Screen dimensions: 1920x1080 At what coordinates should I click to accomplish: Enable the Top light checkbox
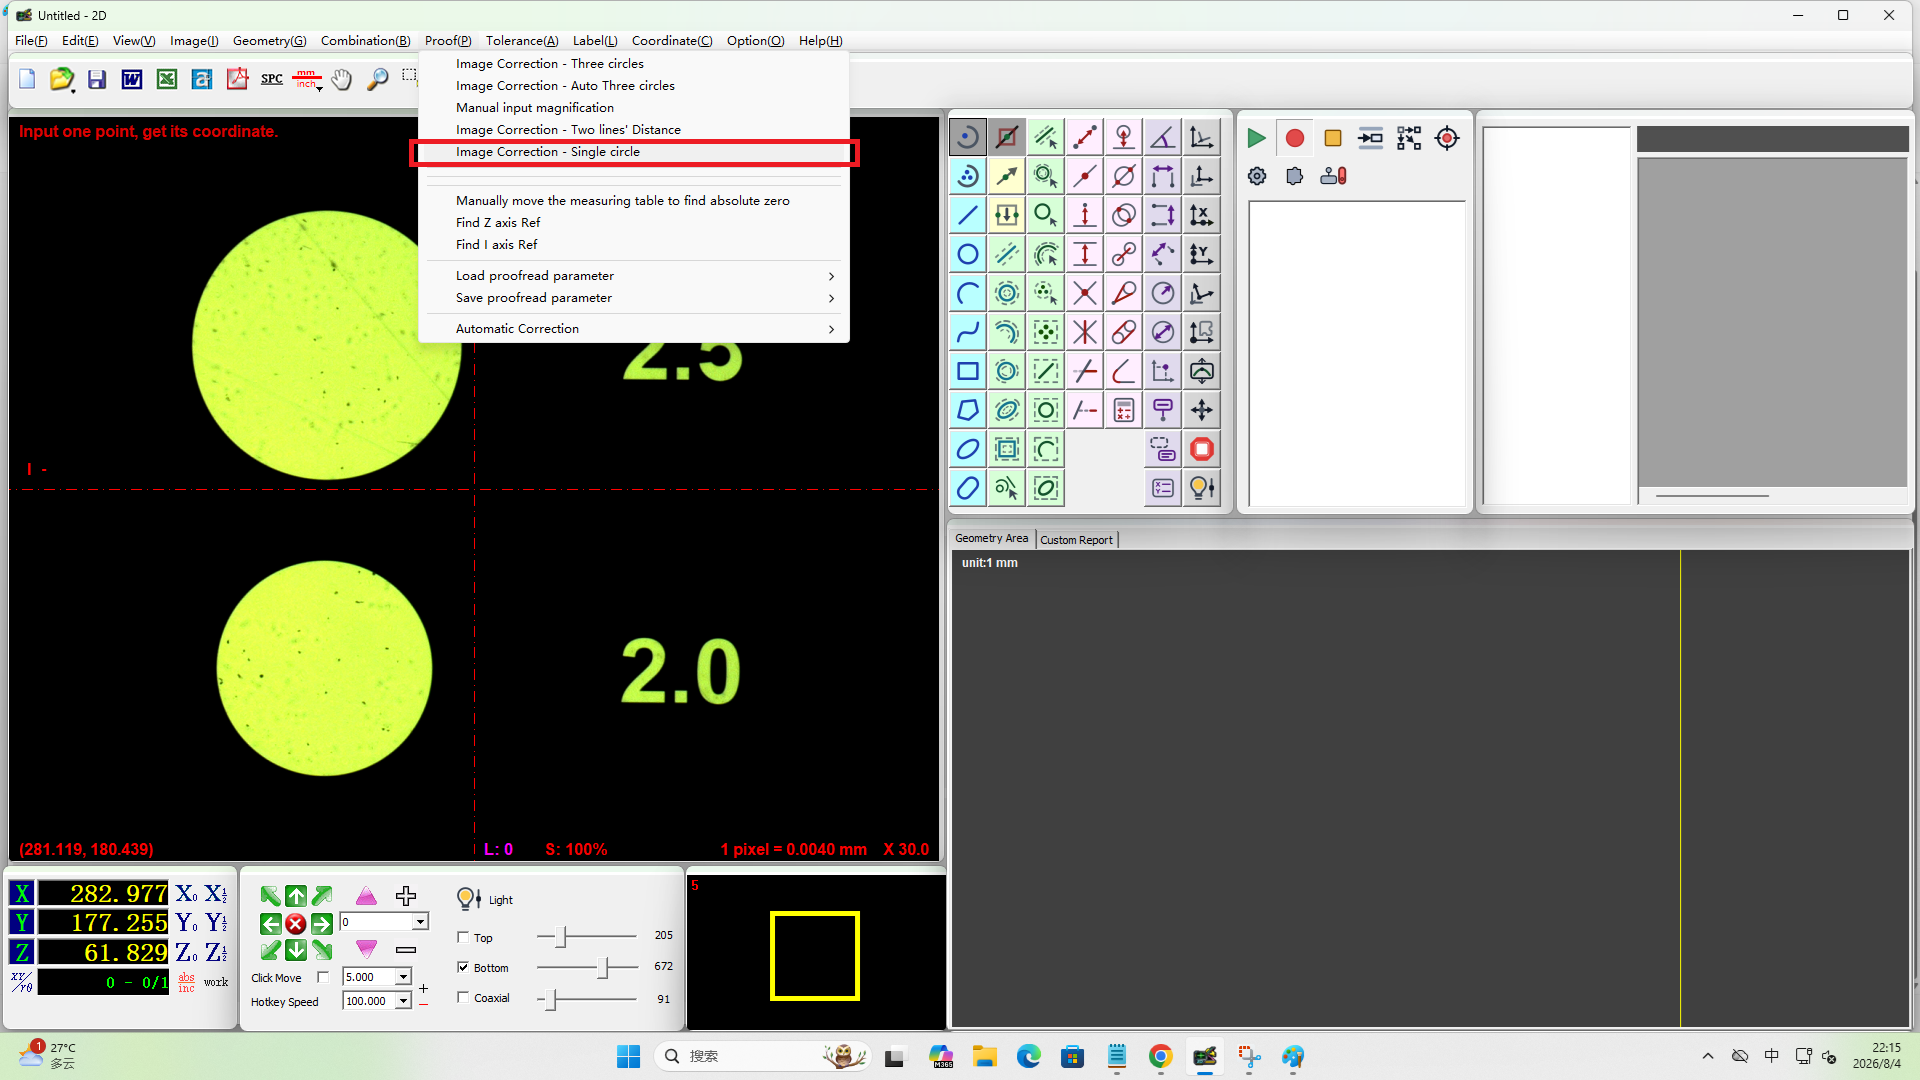coord(463,937)
